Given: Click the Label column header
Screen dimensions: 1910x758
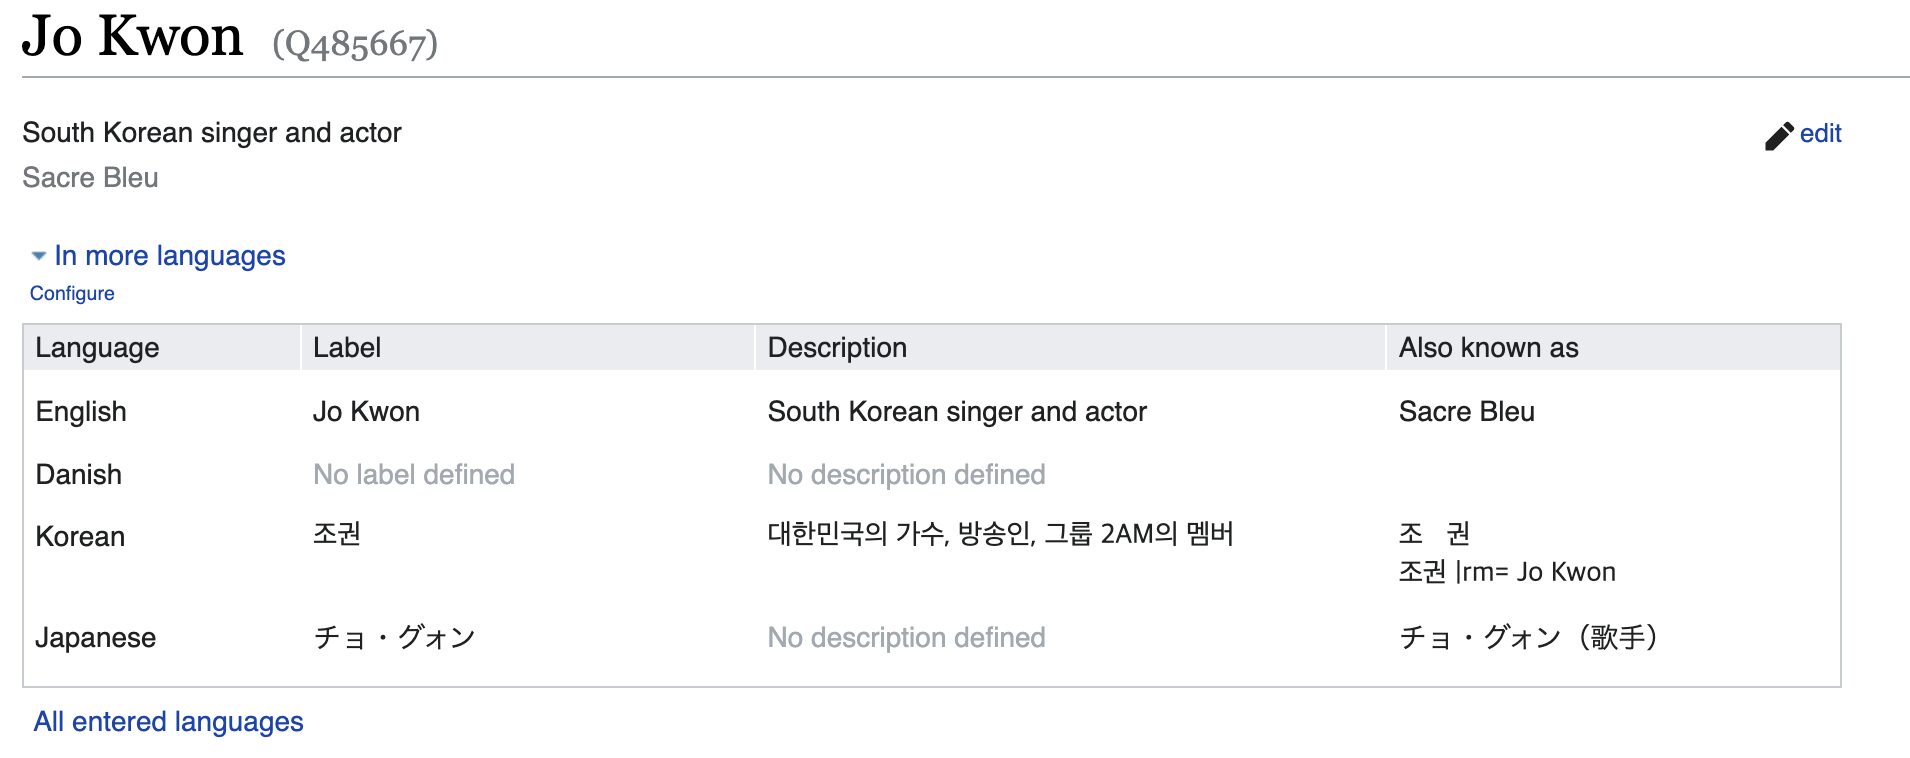Looking at the screenshot, I should [x=346, y=348].
